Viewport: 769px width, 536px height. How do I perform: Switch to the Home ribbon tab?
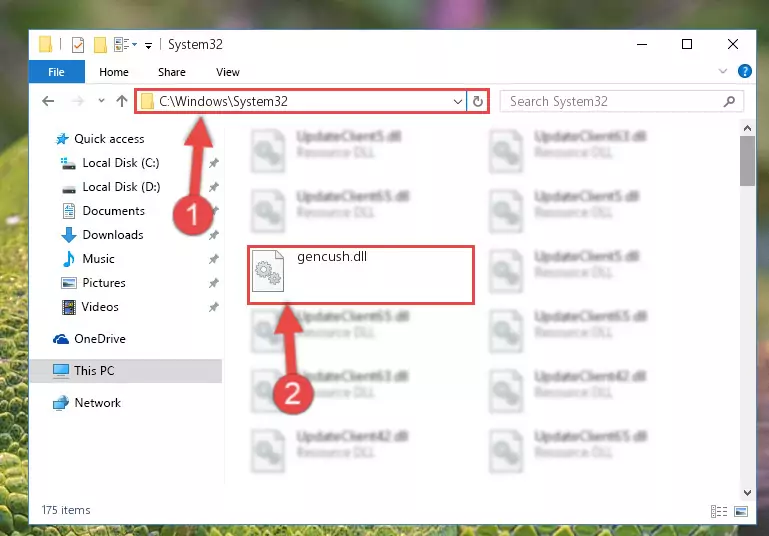(x=114, y=72)
